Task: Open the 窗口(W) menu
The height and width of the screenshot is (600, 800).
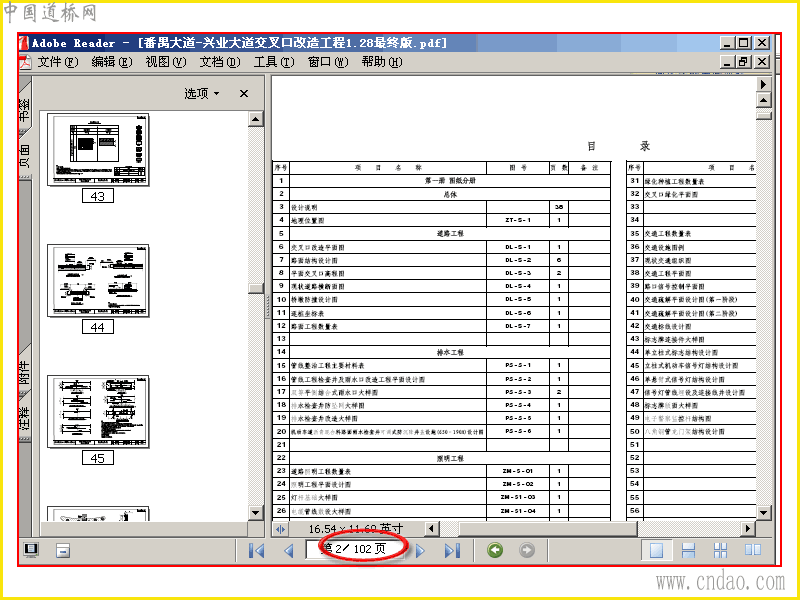Action: tap(328, 62)
